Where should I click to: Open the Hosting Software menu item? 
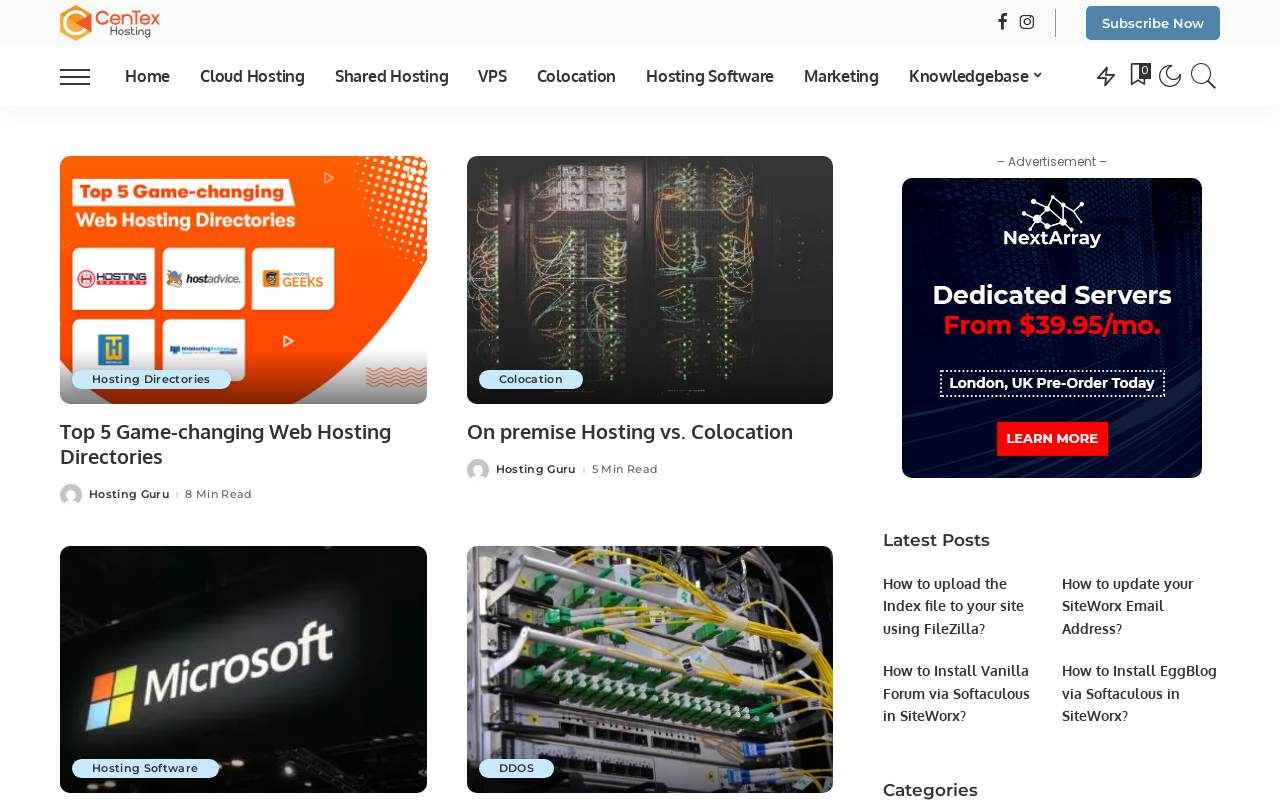click(x=710, y=76)
